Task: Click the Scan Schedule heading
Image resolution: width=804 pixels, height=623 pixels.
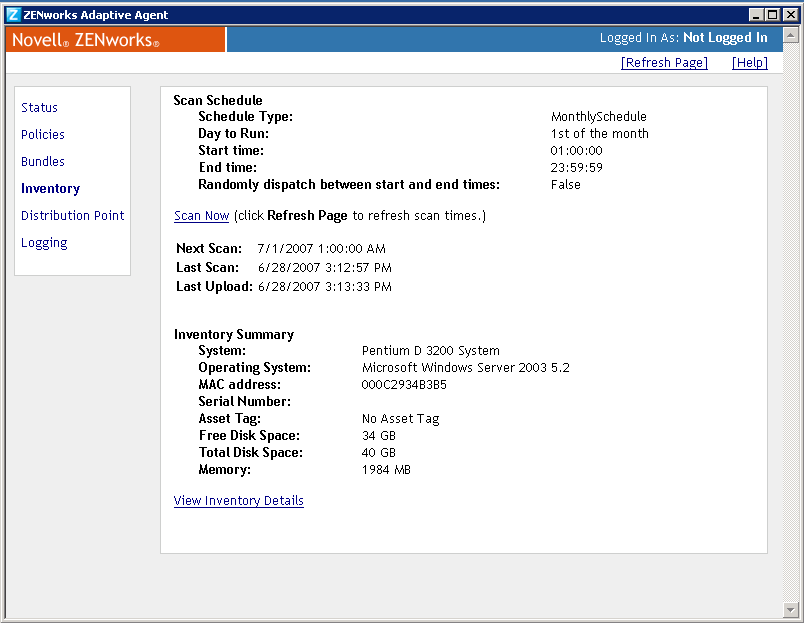Action: (218, 101)
